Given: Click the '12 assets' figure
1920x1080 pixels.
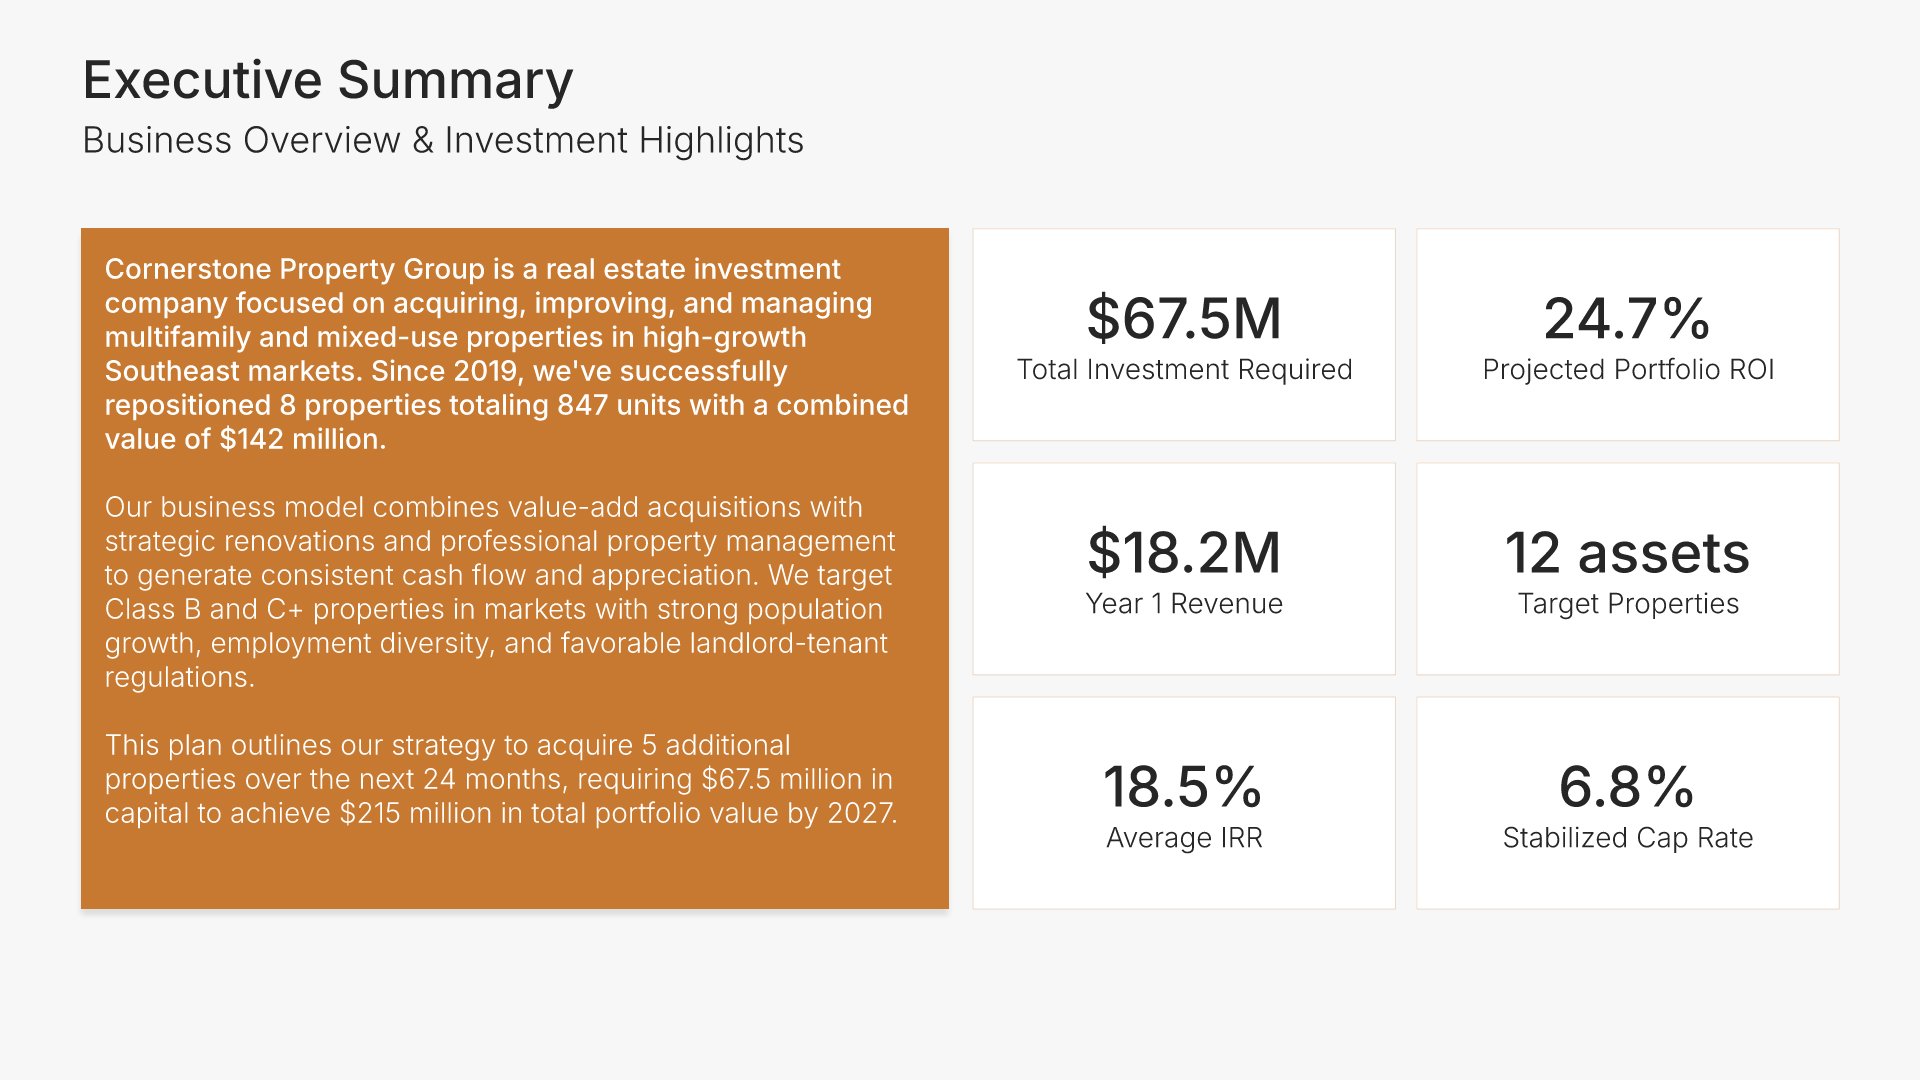Looking at the screenshot, I should pos(1627,552).
